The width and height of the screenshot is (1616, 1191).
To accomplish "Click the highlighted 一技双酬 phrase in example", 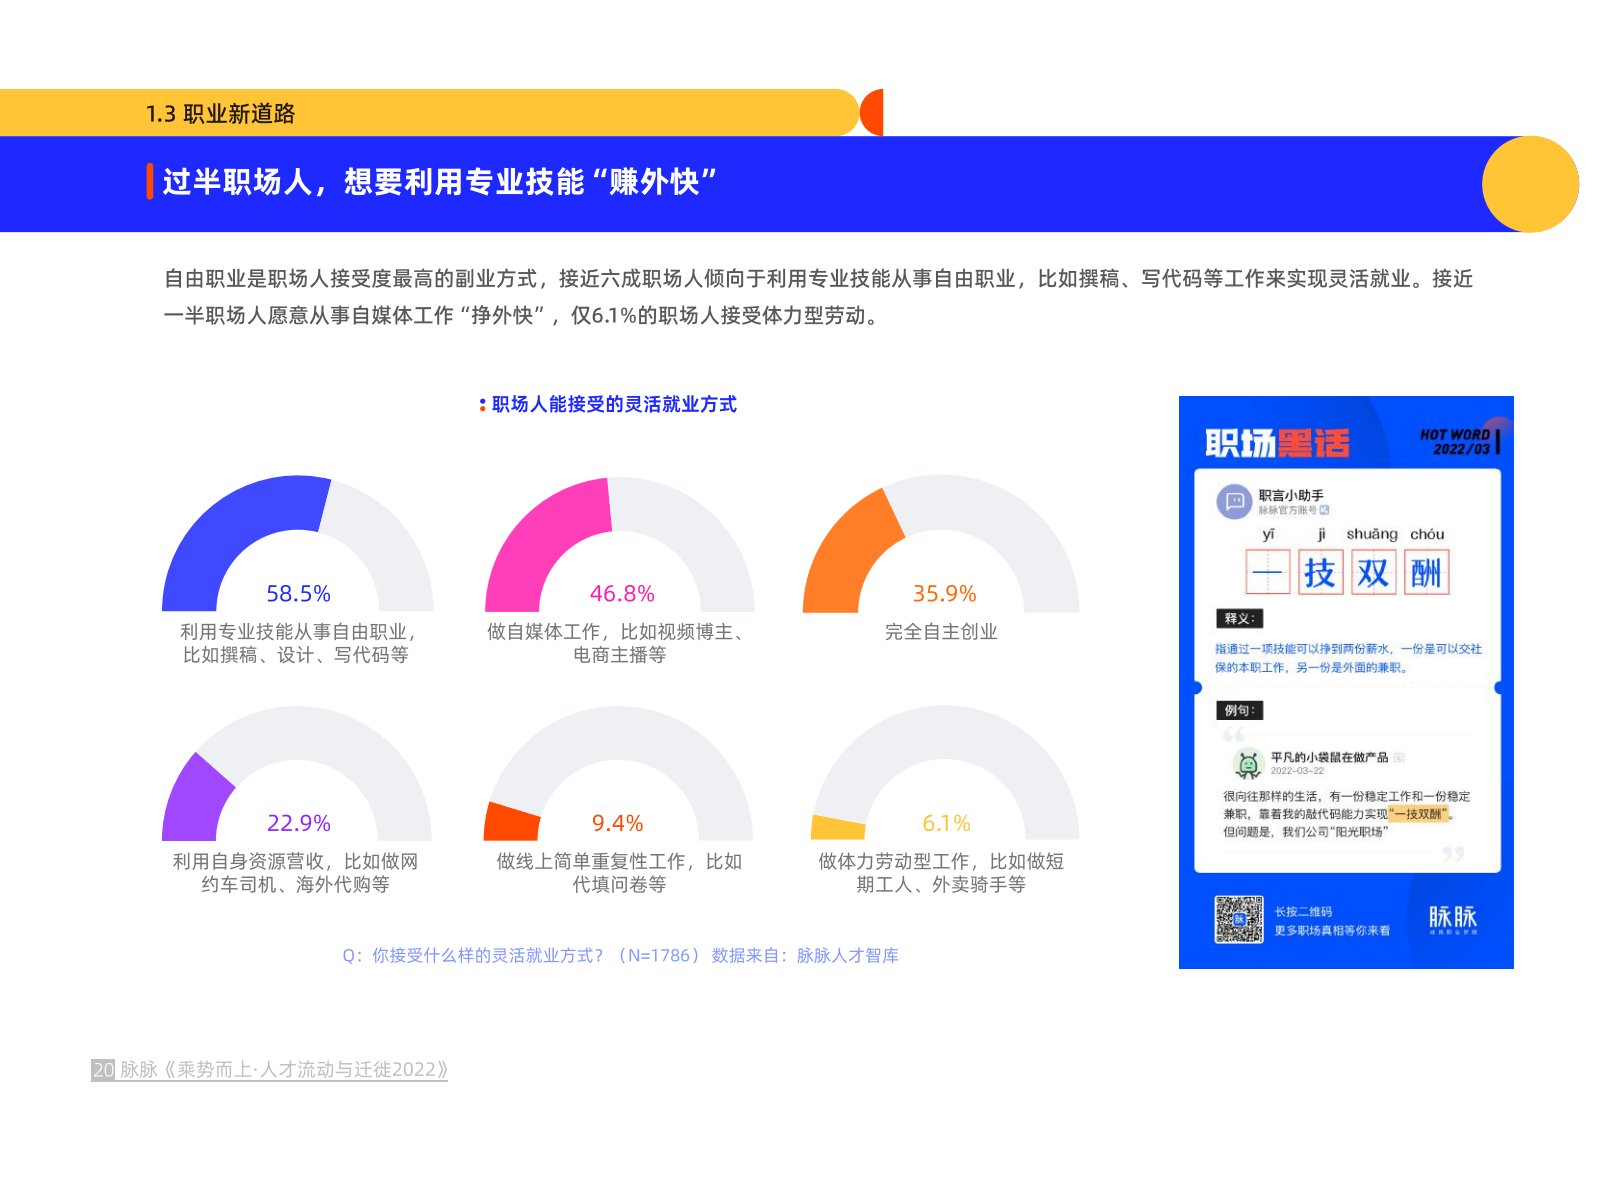I will pyautogui.click(x=1418, y=814).
